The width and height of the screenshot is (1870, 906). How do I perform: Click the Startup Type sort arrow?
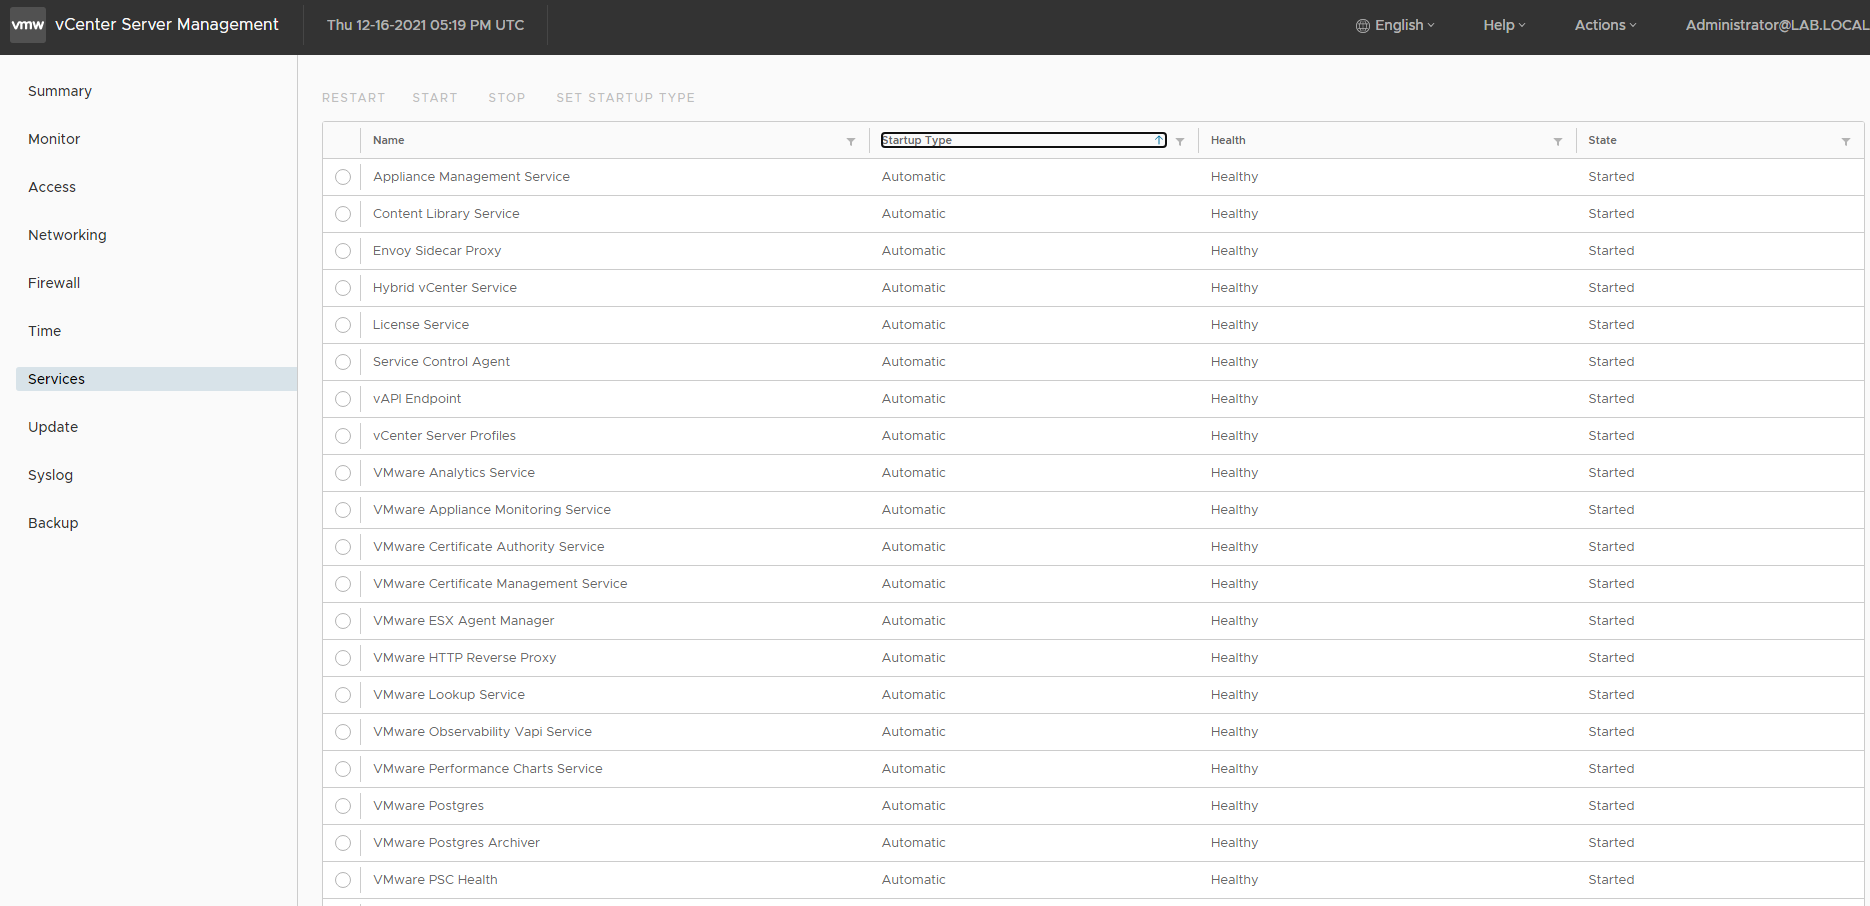click(x=1159, y=140)
